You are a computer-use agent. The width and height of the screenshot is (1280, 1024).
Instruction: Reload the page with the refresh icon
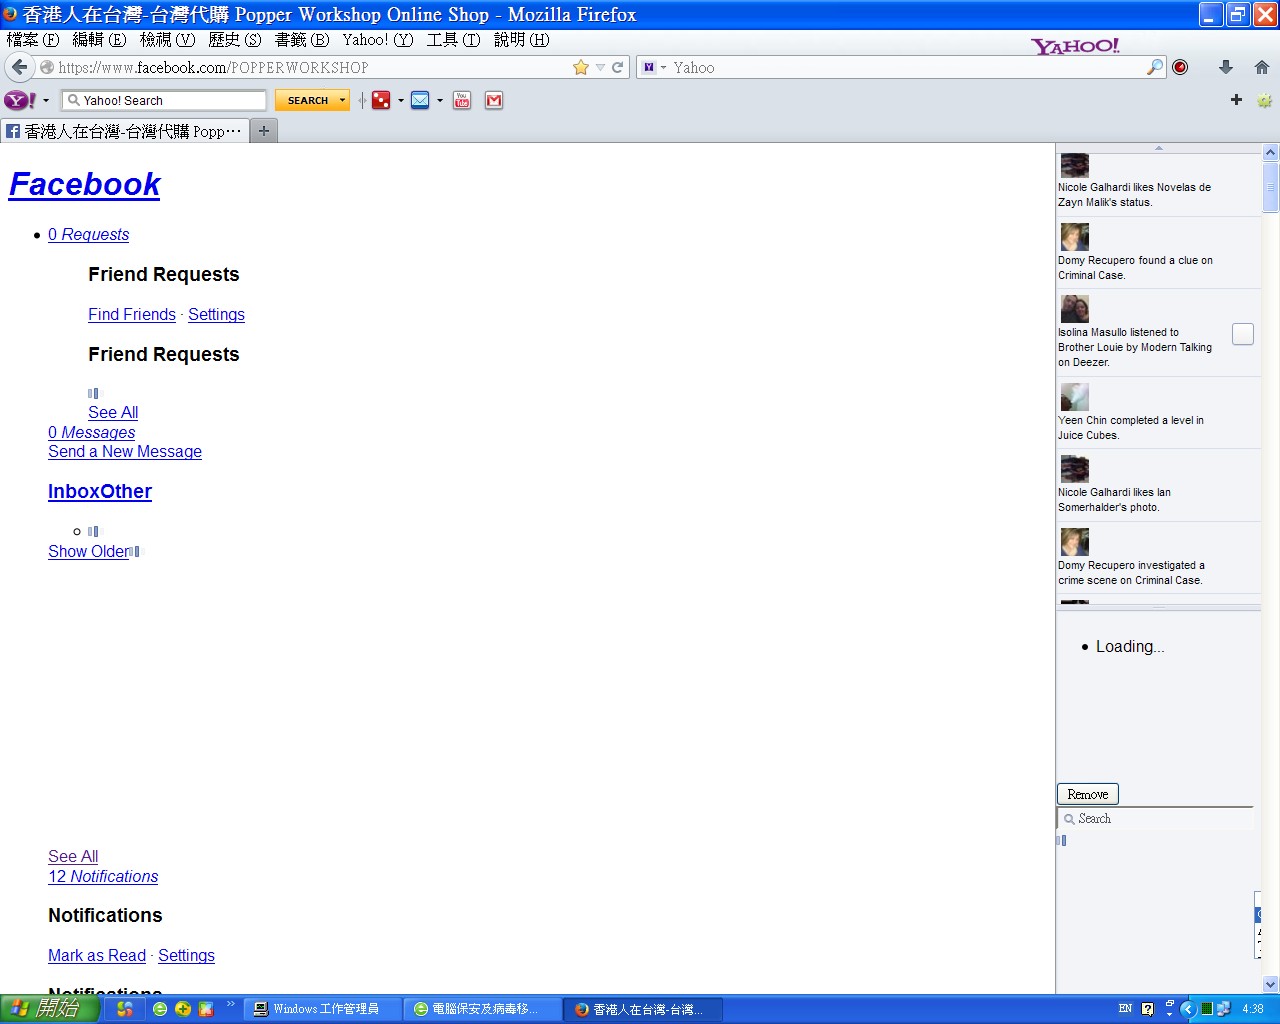(617, 67)
